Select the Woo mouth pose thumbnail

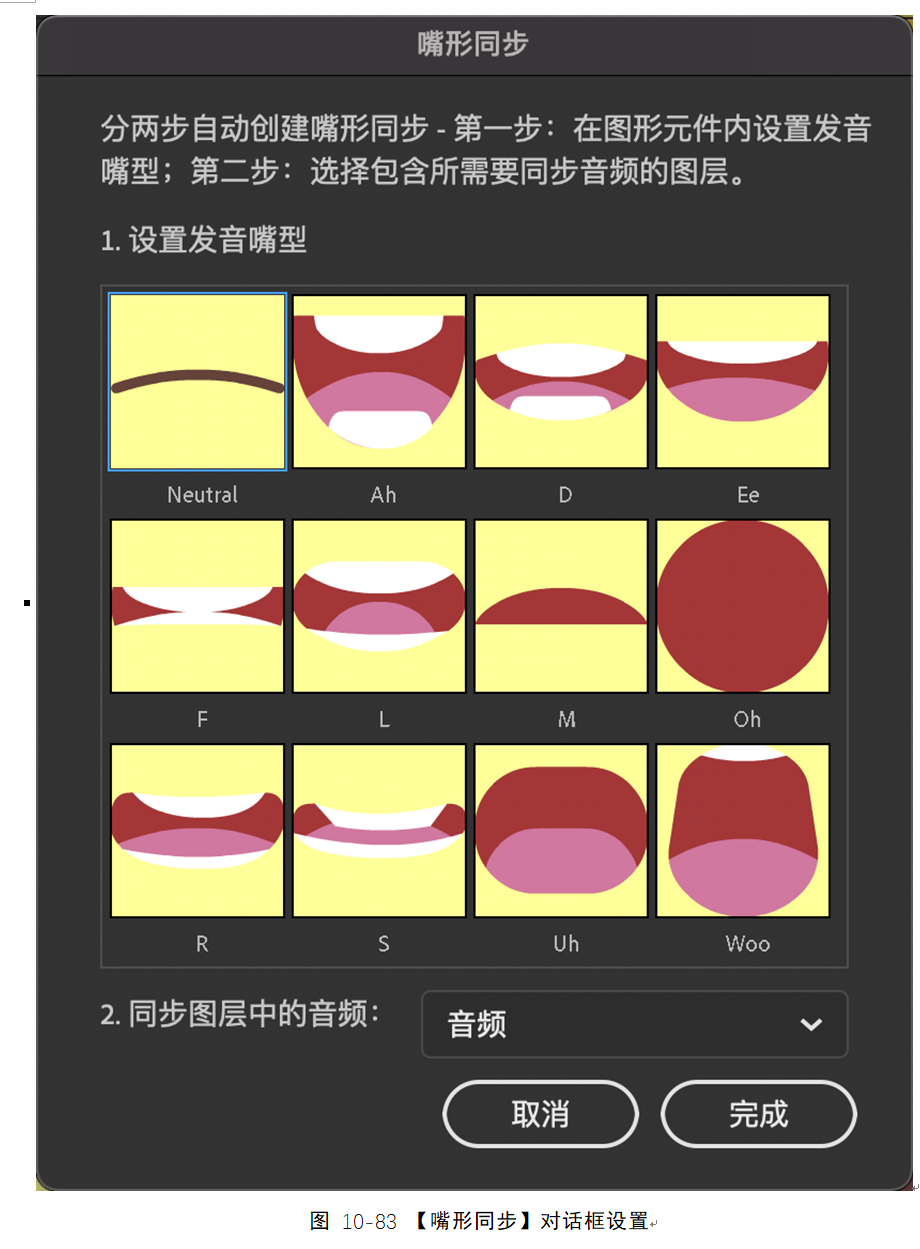point(743,831)
